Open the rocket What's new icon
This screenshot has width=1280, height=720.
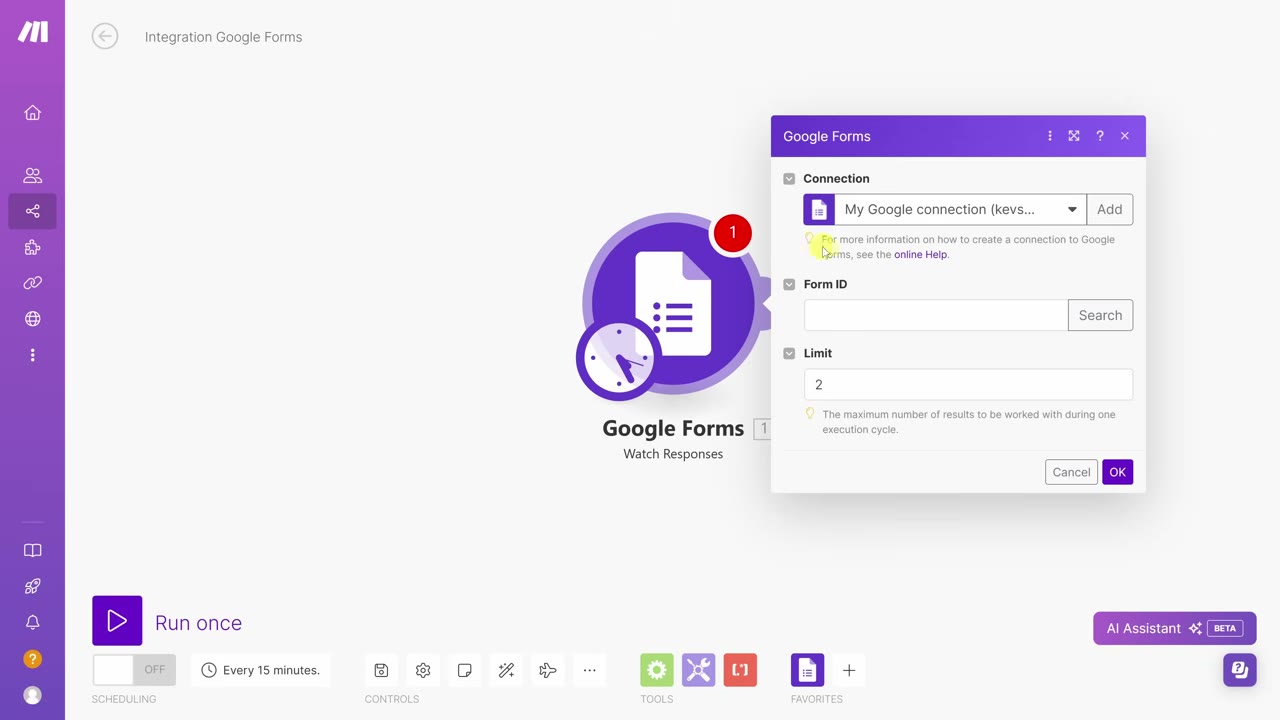(x=33, y=587)
